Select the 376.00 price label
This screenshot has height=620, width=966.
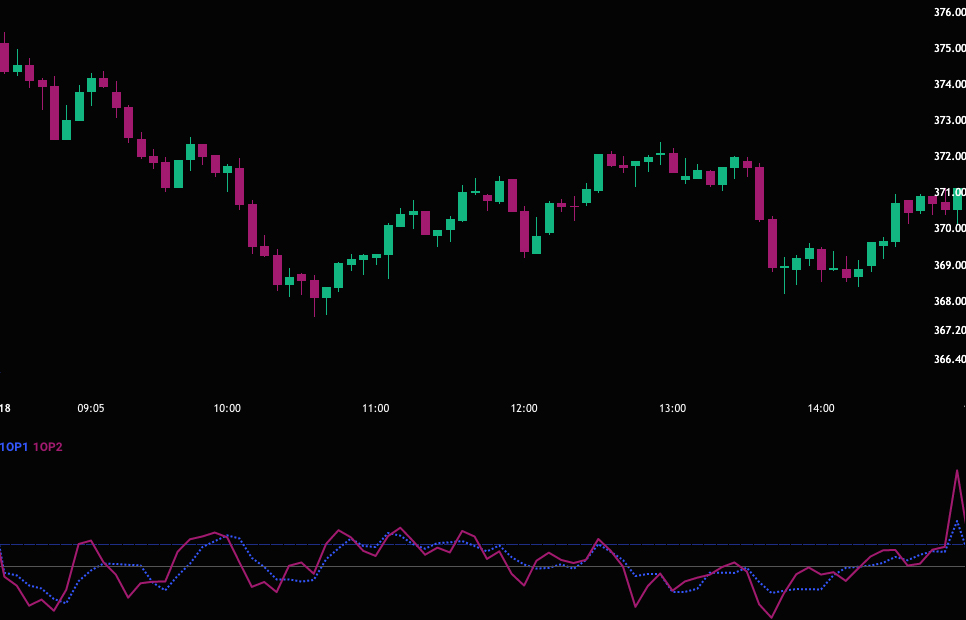click(x=949, y=12)
